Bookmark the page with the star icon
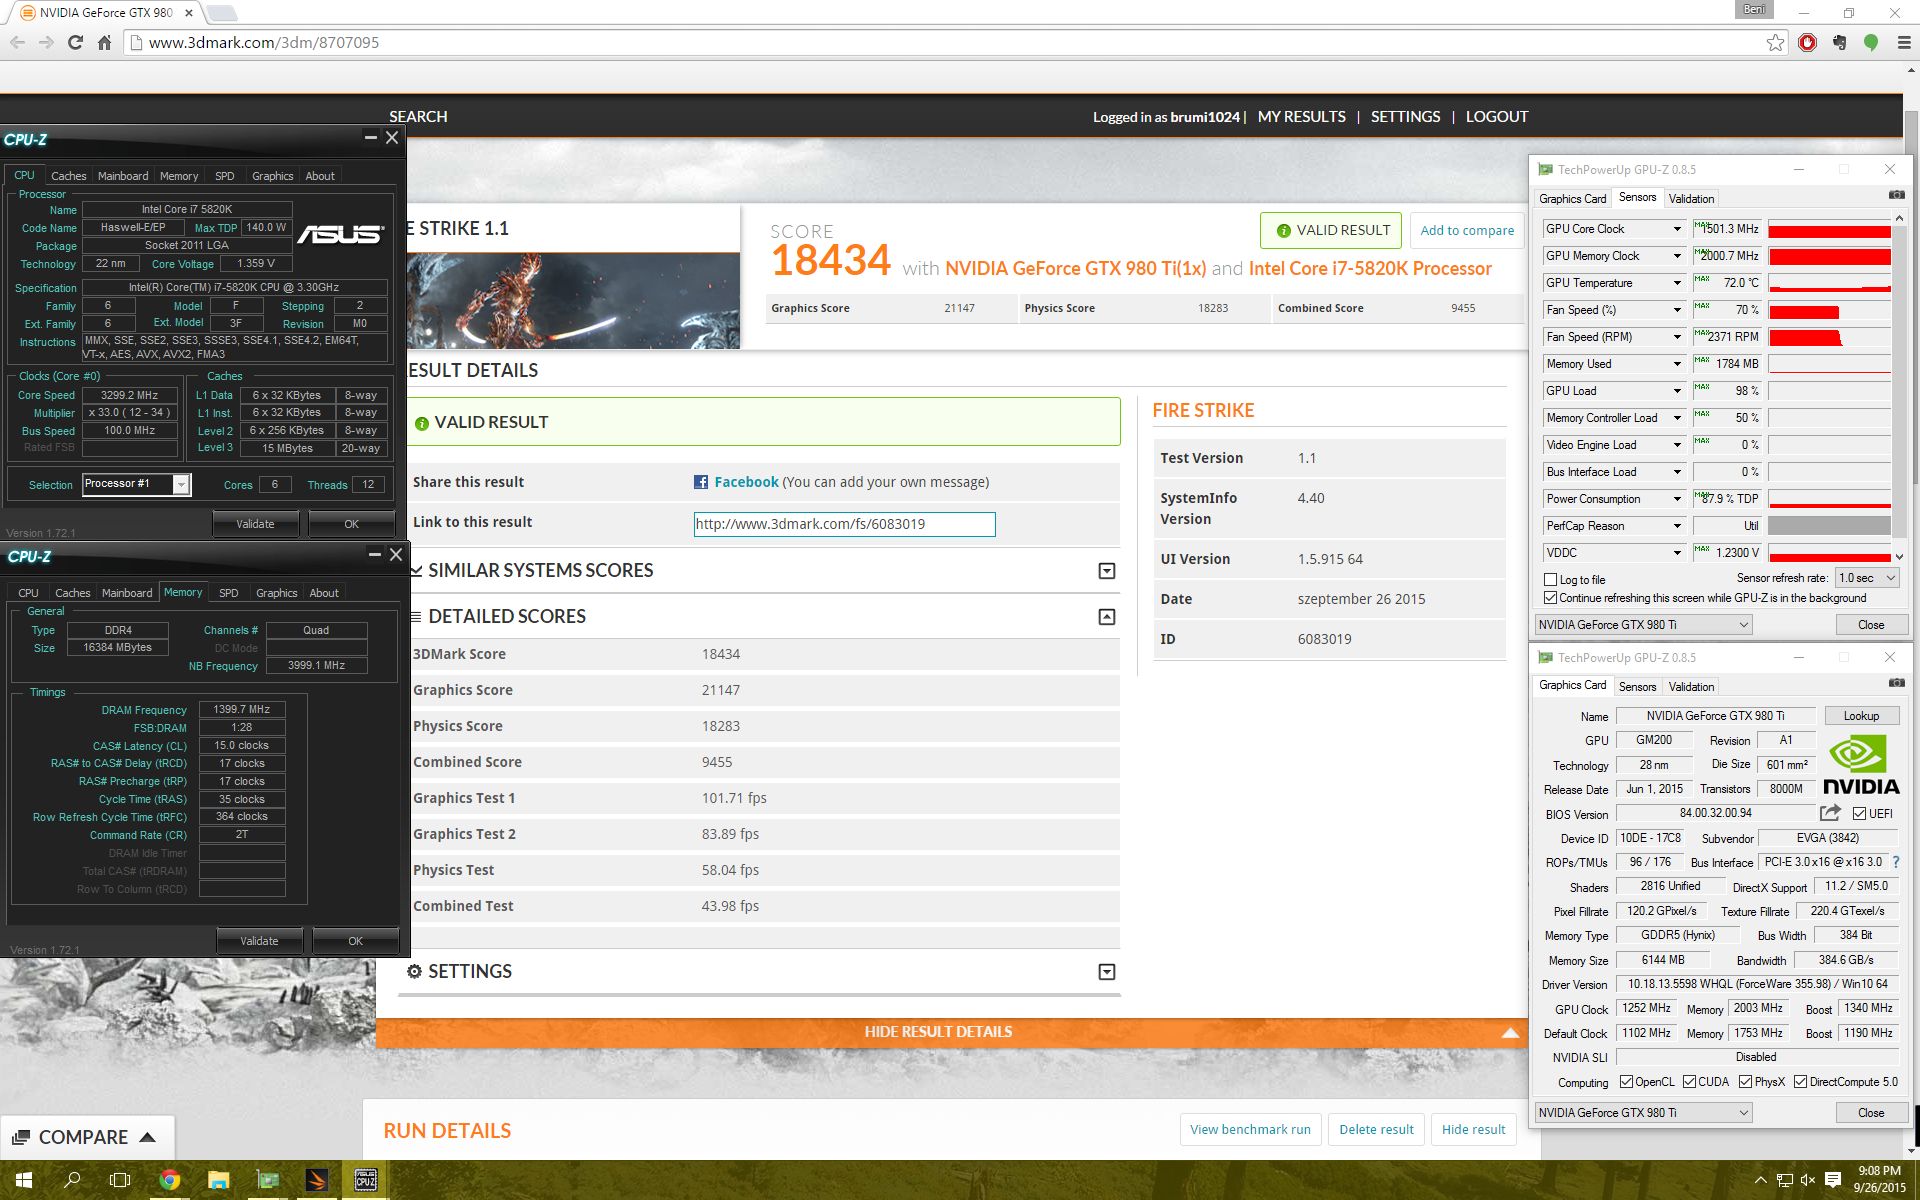The height and width of the screenshot is (1200, 1920). click(1775, 42)
